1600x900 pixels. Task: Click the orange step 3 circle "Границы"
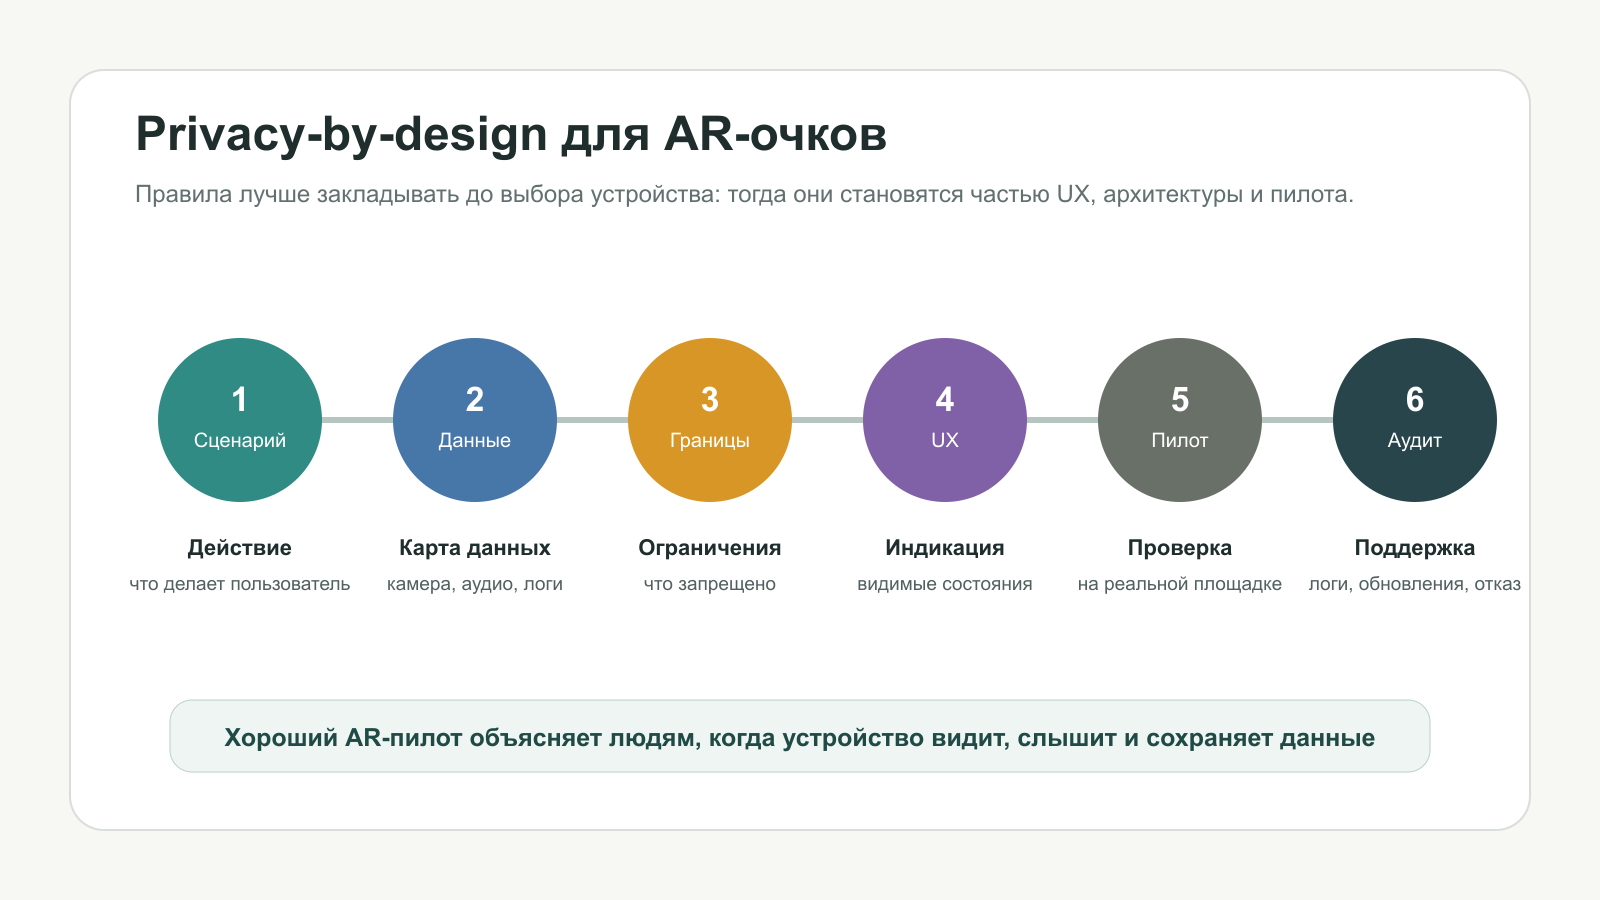710,420
